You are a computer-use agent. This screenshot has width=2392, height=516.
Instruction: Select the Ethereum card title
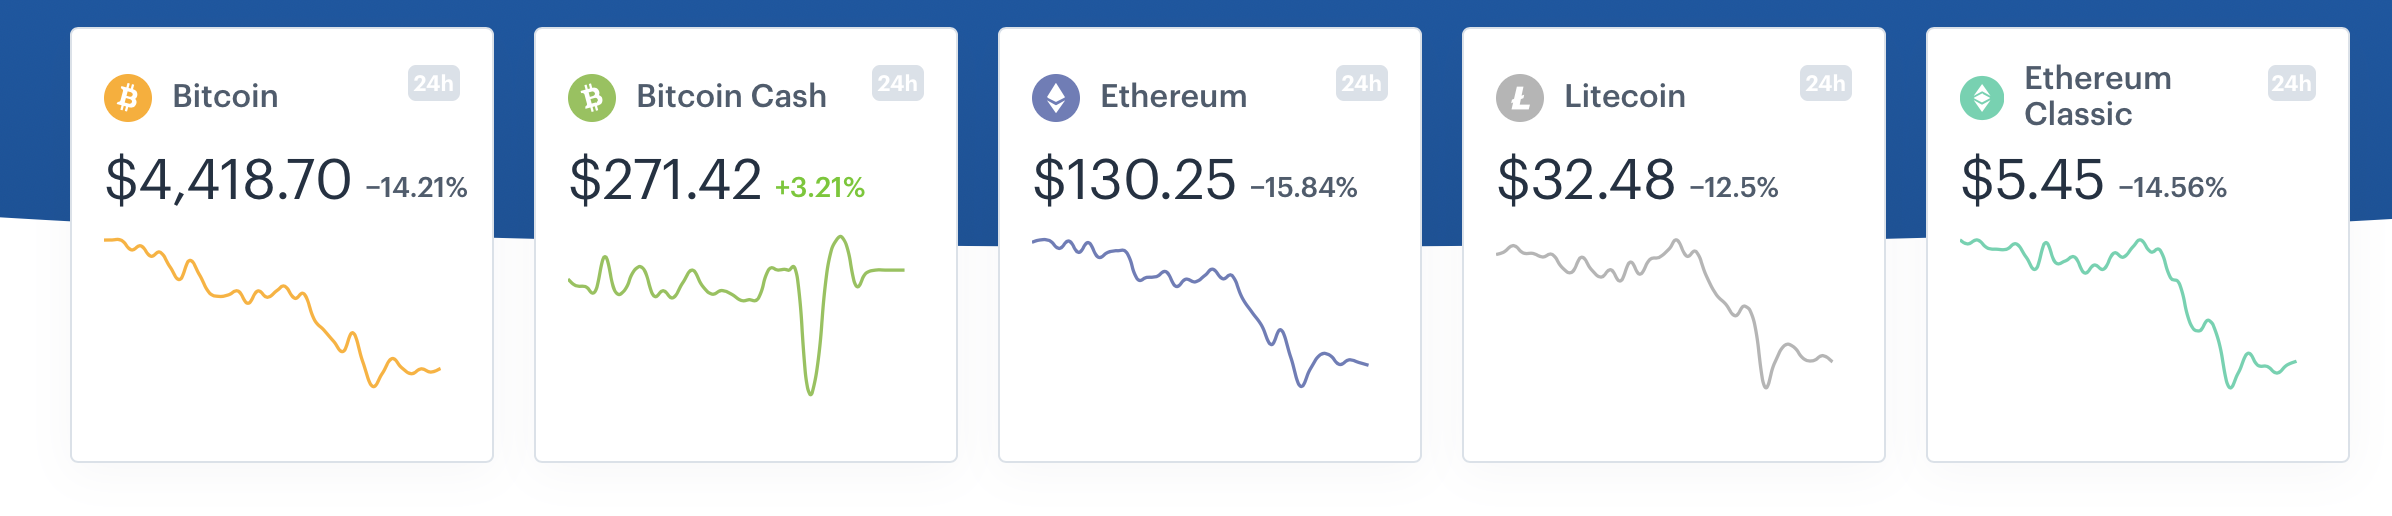click(1173, 96)
